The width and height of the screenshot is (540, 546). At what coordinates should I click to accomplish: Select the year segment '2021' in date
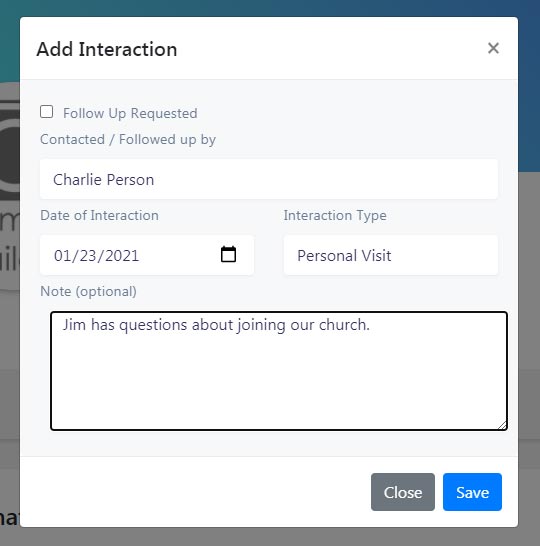pyautogui.click(x=122, y=256)
